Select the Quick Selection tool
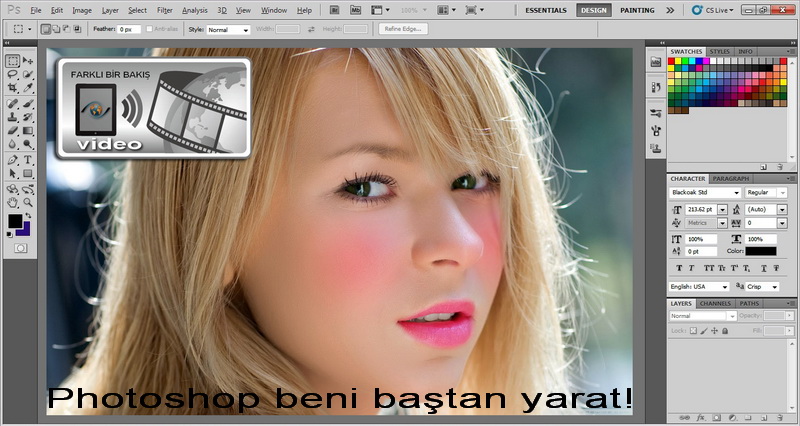The width and height of the screenshot is (800, 426). tap(28, 74)
